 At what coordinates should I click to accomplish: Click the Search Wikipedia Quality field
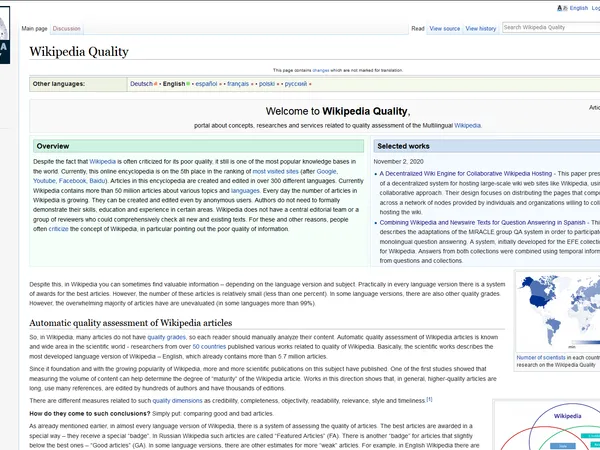coord(551,28)
